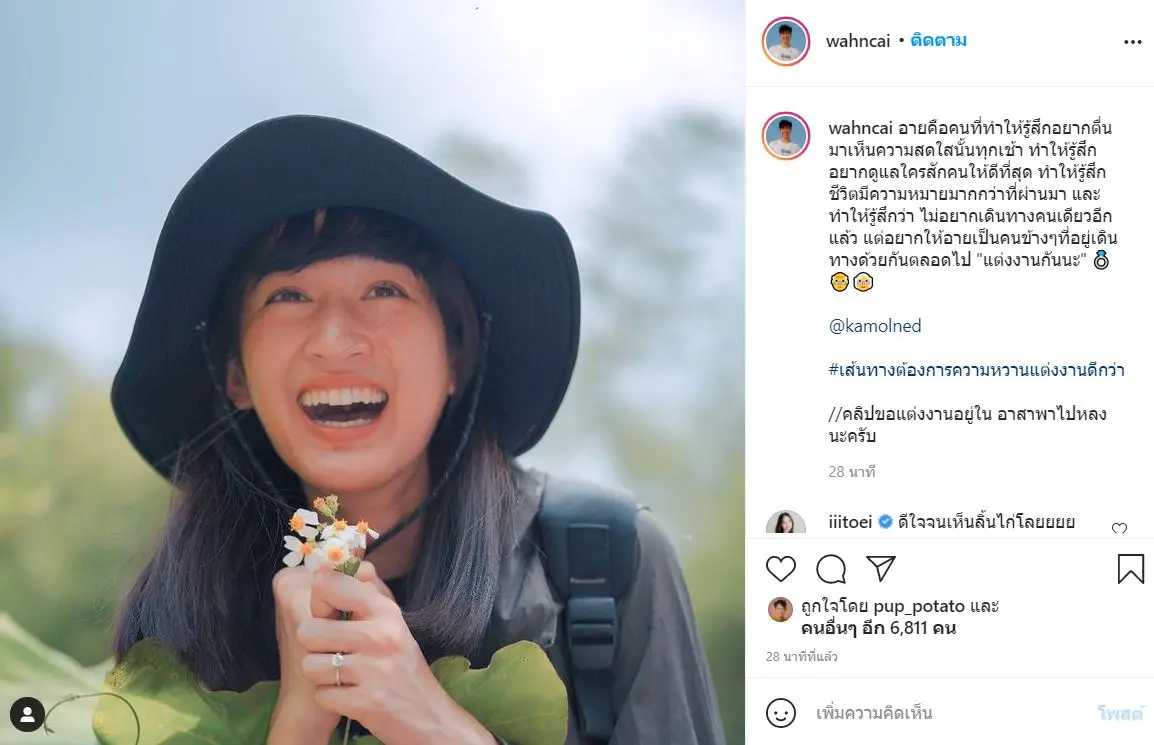This screenshot has width=1154, height=745.
Task: Share post via paper plane icon
Action: (x=880, y=568)
